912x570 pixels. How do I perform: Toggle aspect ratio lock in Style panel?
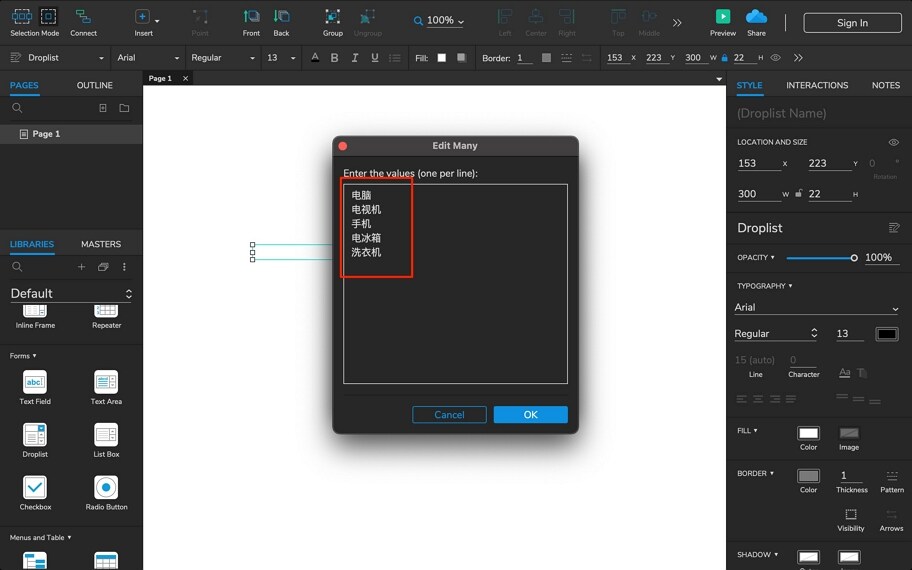pos(799,194)
